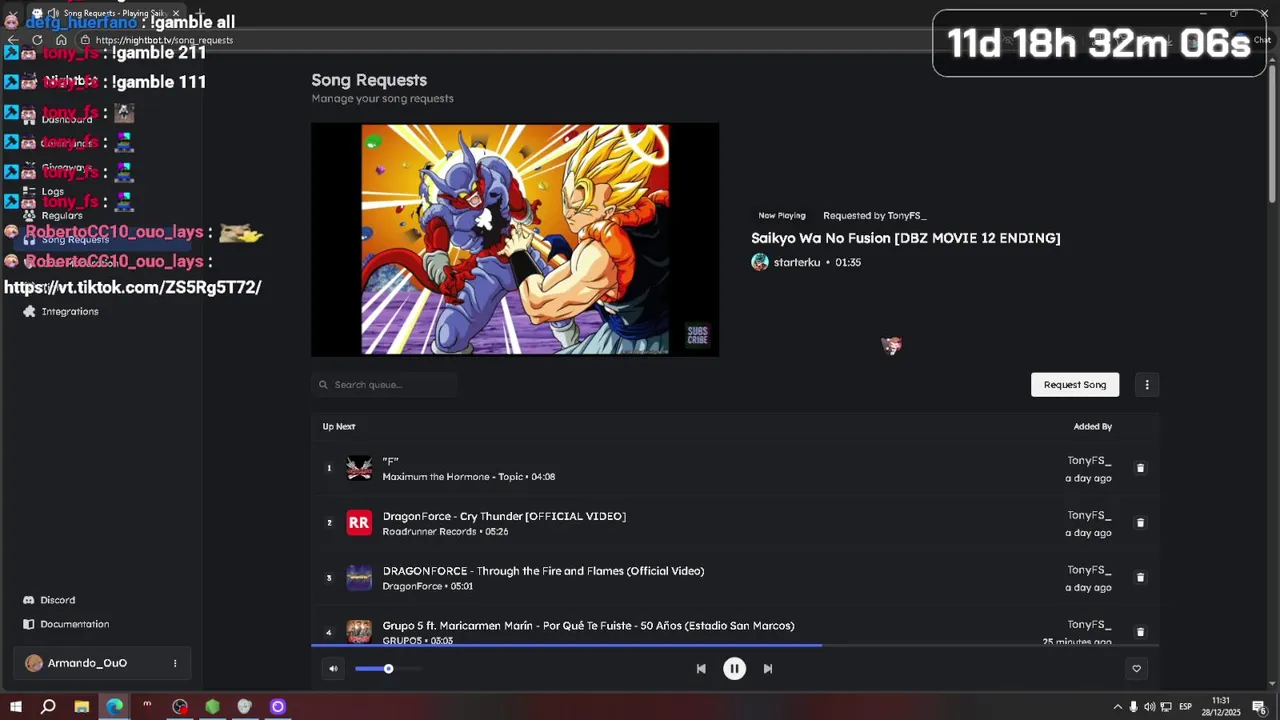Image resolution: width=1280 pixels, height=720 pixels.
Task: Go back to previous song
Action: click(701, 669)
